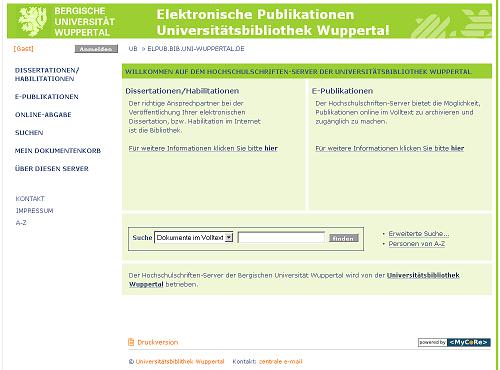Click the Dissertationen/Habilitationen panel heading
The height and width of the screenshot is (370, 500).
(x=182, y=91)
